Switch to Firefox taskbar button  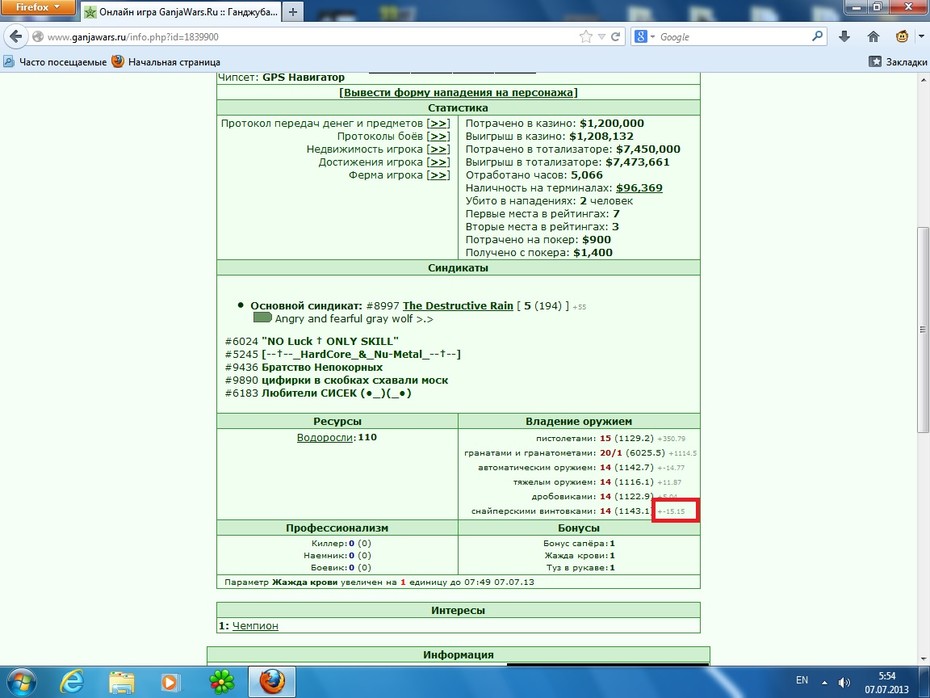pos(272,682)
